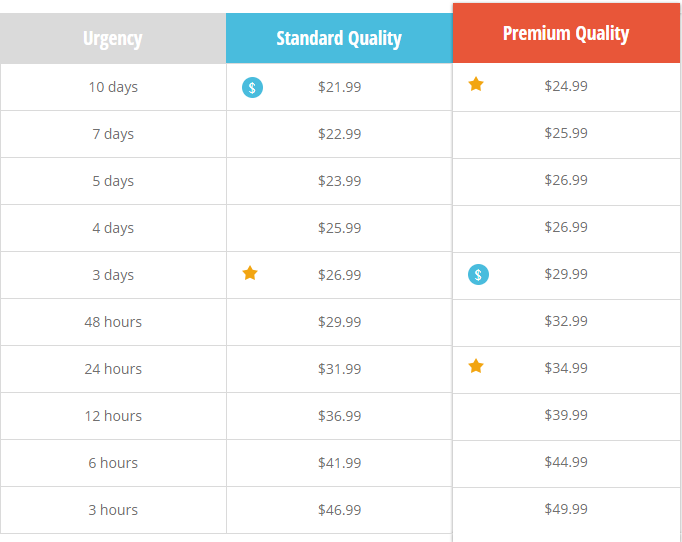Pick the $49.99 Premium 3 hours price
The width and height of the screenshot is (682, 542).
coord(566,509)
